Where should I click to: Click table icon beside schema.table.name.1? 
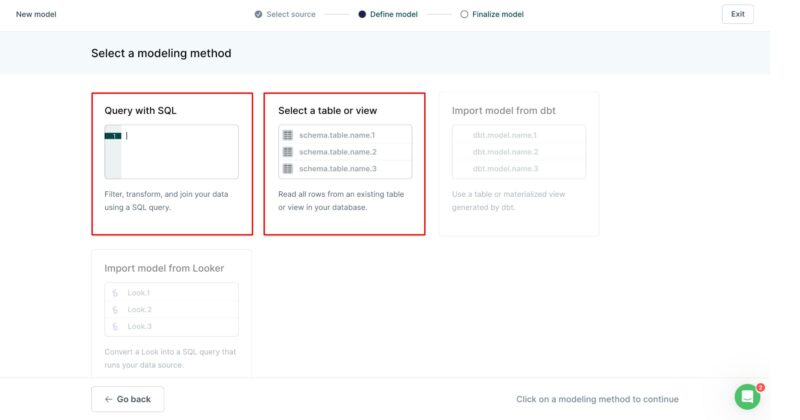tap(288, 135)
